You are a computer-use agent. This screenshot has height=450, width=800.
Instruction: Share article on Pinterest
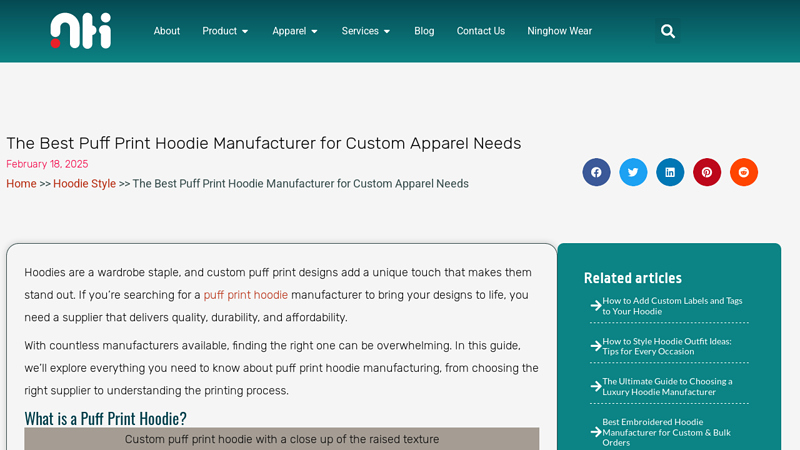(x=707, y=172)
